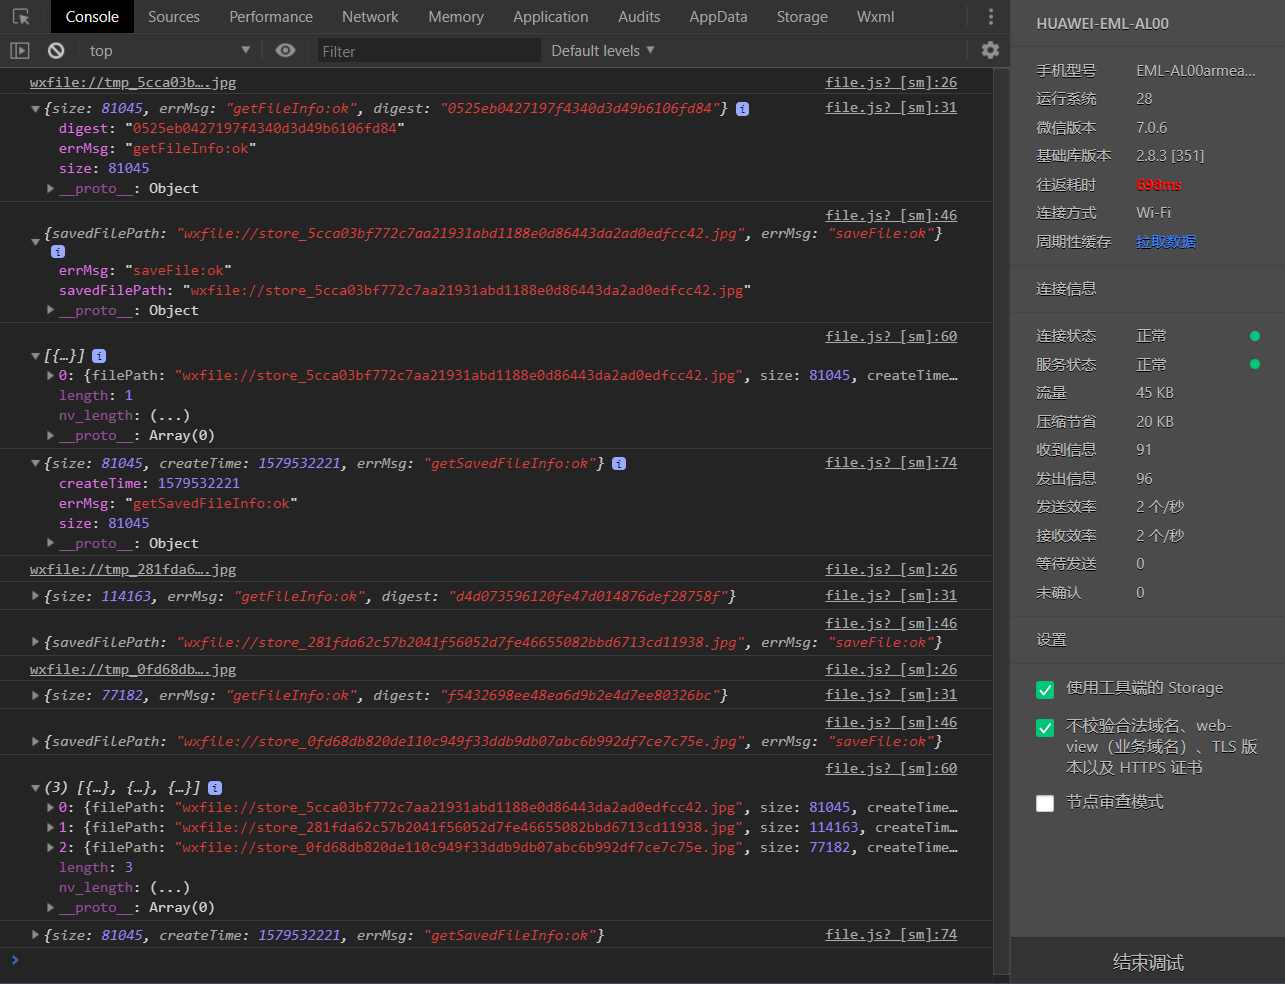Switch to the Memory tab
This screenshot has width=1285, height=984.
pyautogui.click(x=456, y=17)
